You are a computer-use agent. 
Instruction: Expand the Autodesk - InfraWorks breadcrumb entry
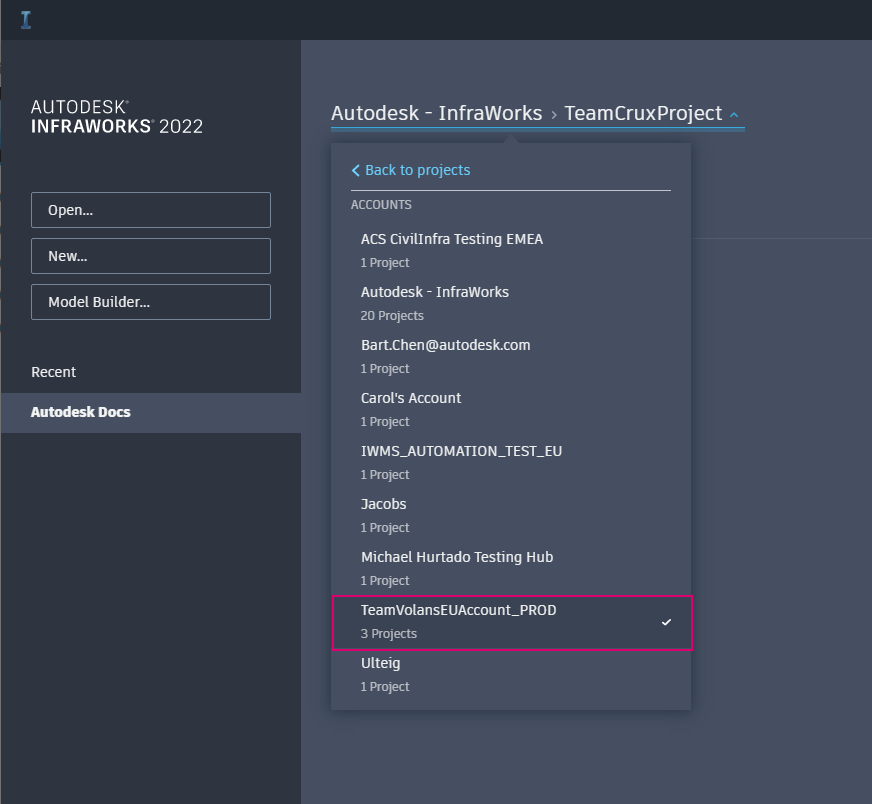pyautogui.click(x=435, y=113)
